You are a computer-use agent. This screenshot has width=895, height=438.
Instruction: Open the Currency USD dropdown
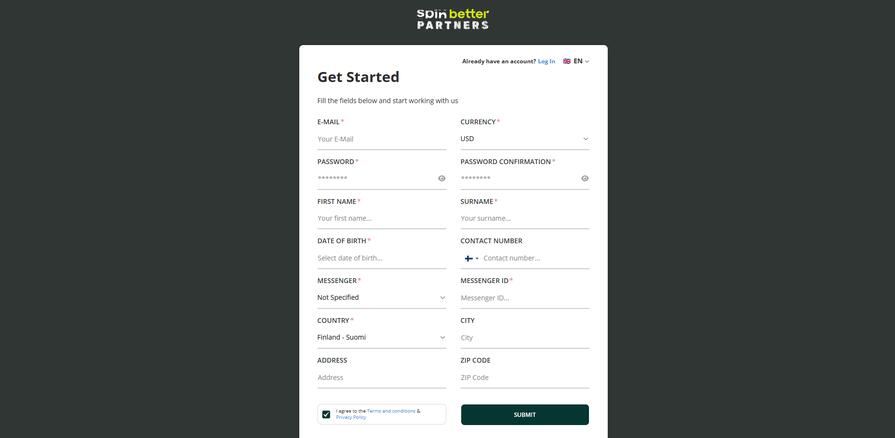524,139
